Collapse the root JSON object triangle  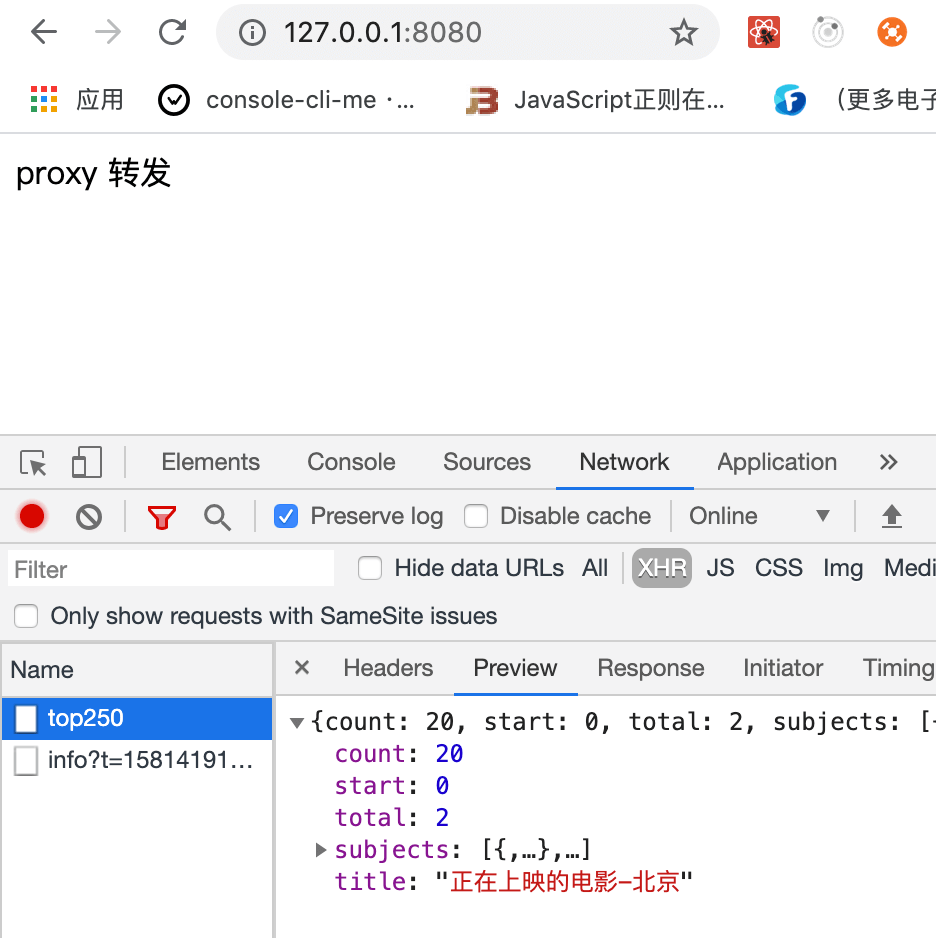297,722
